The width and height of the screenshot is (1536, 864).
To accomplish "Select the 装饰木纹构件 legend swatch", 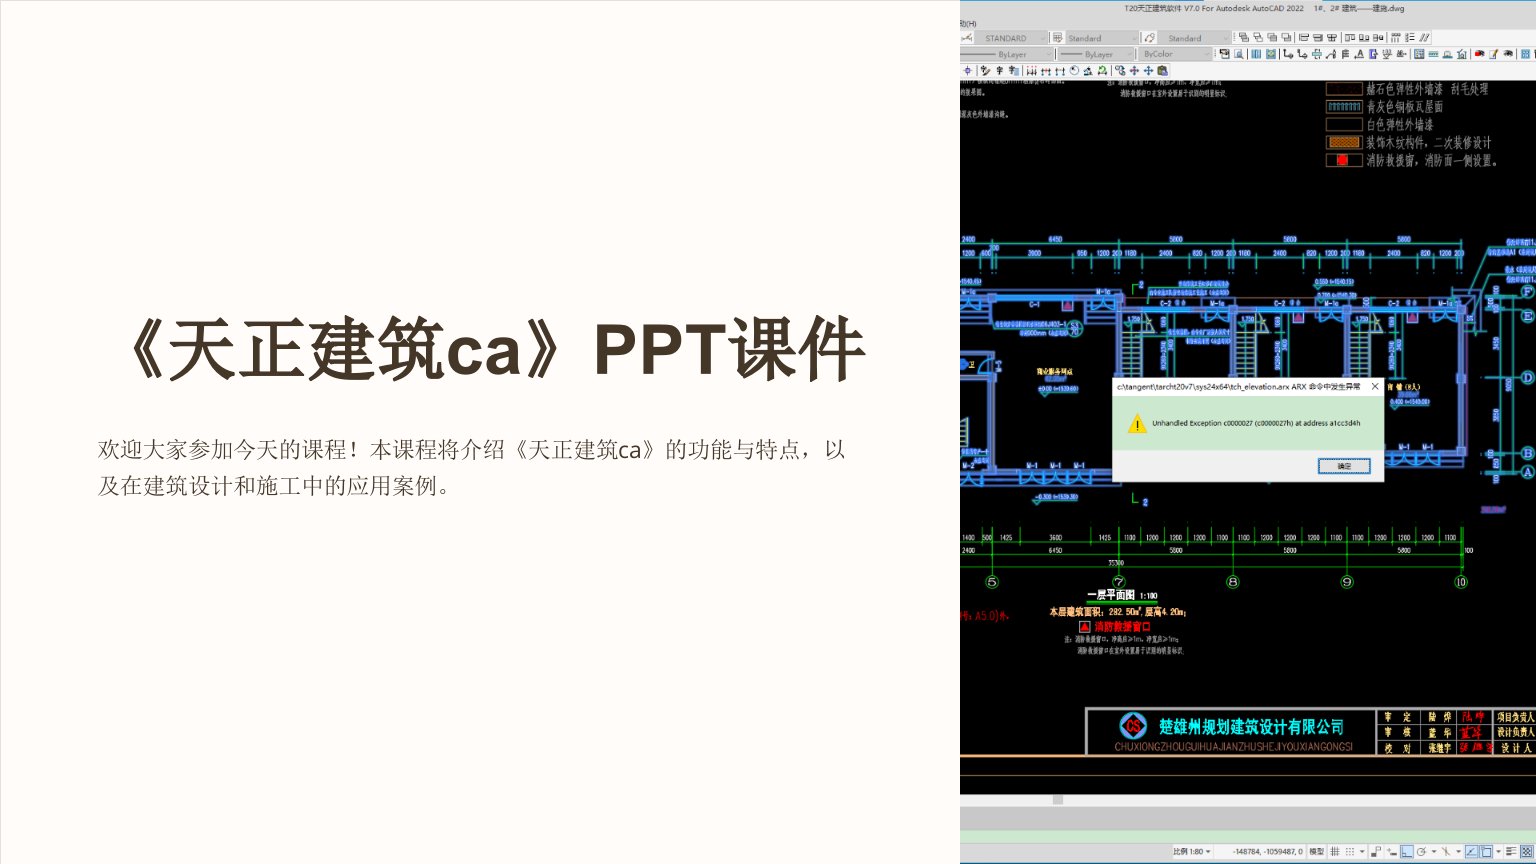I will 1344,142.
